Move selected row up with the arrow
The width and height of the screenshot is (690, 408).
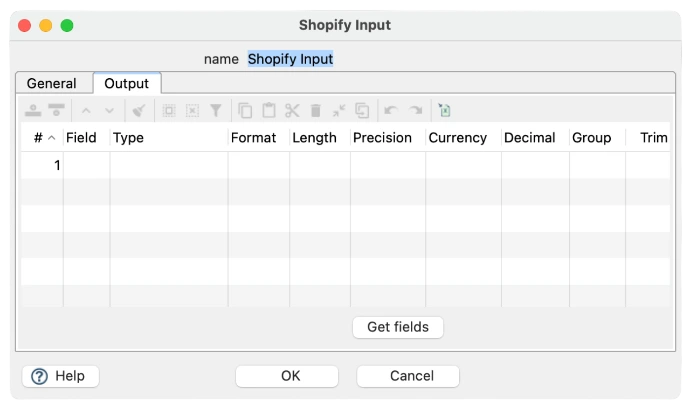pos(86,110)
